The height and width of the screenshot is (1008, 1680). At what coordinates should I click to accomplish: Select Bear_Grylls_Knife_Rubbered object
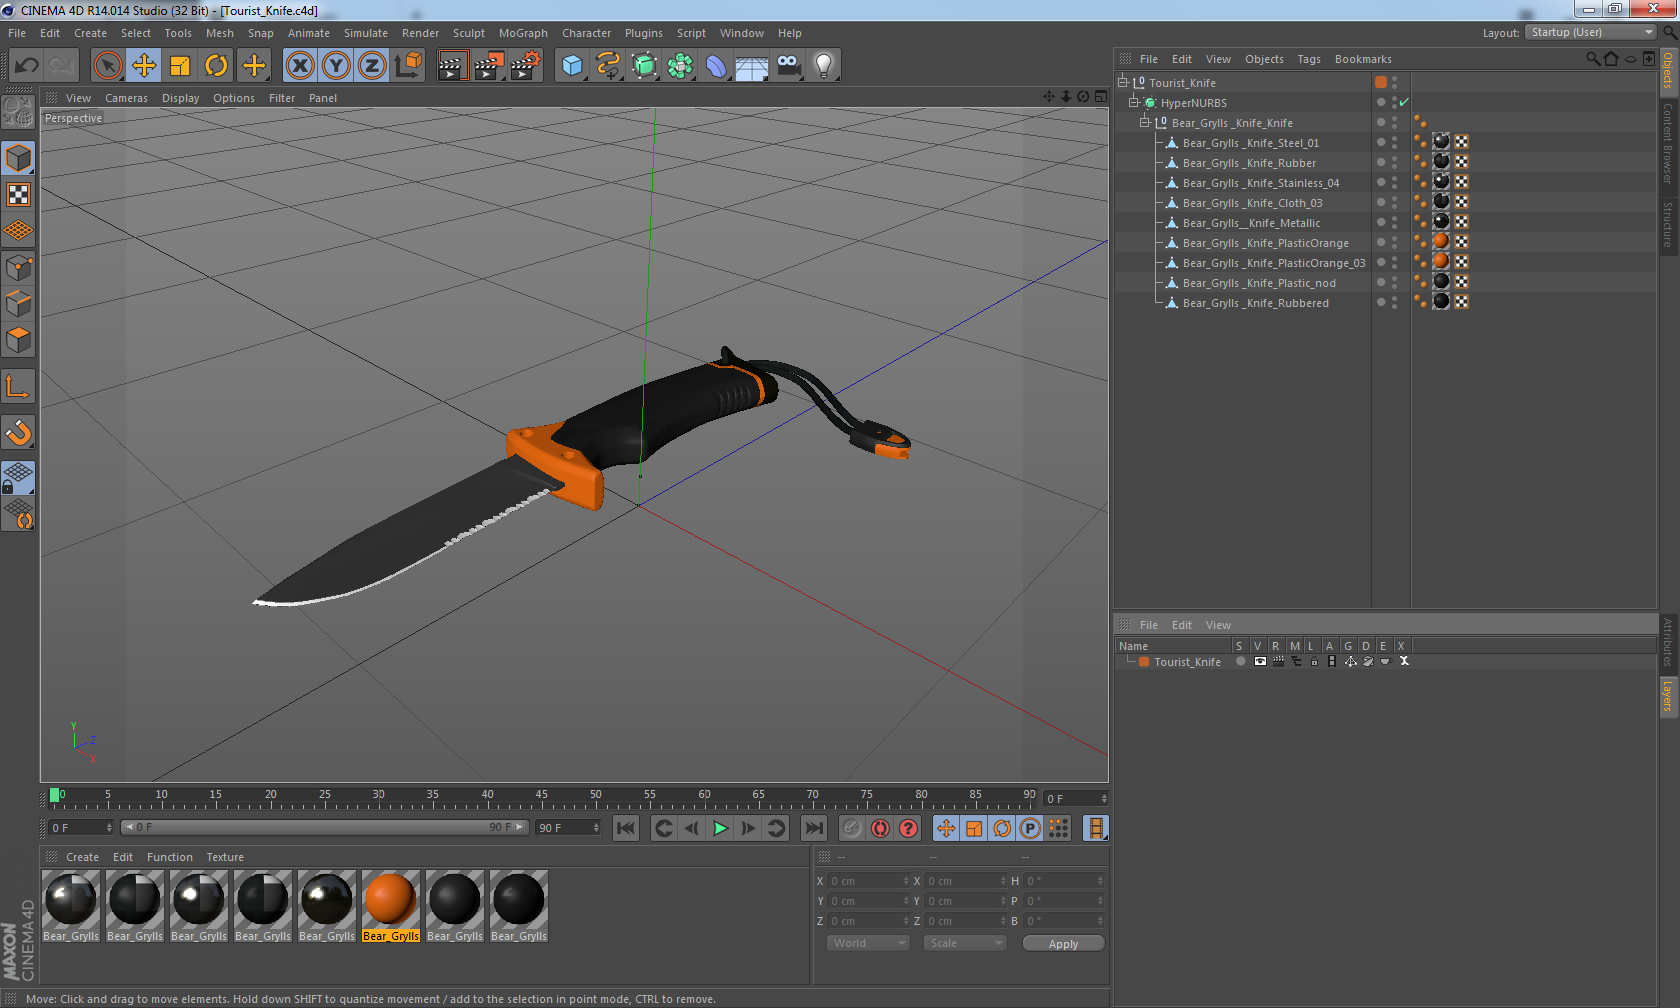(x=1255, y=302)
